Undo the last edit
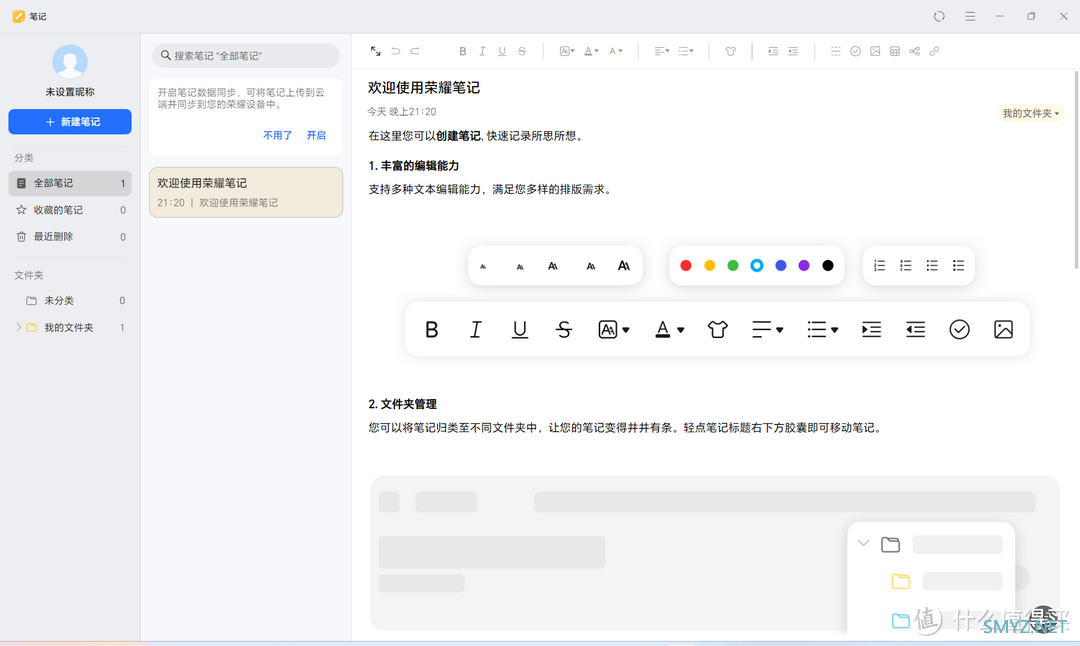This screenshot has width=1080, height=646. click(395, 51)
